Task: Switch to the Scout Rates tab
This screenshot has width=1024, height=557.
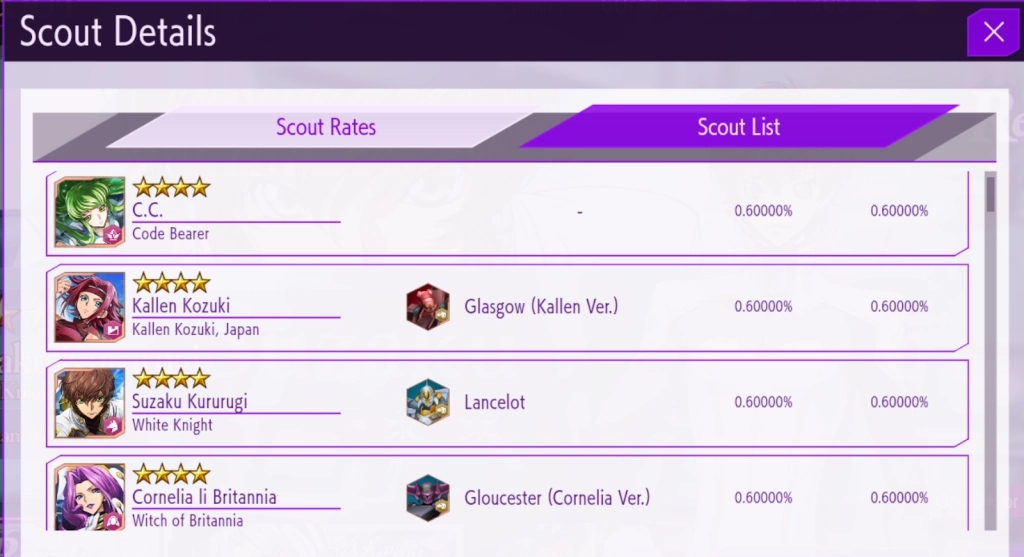Action: (x=326, y=128)
